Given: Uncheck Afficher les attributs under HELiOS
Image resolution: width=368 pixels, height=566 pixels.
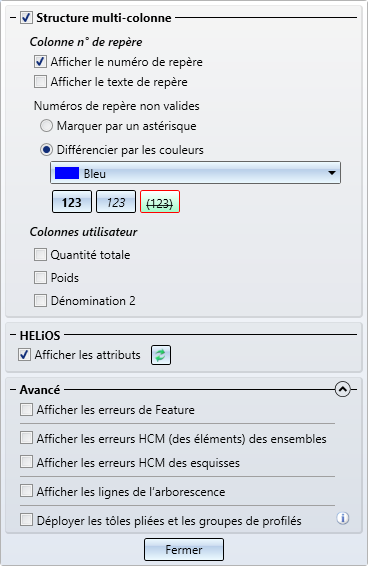Looking at the screenshot, I should 25,355.
